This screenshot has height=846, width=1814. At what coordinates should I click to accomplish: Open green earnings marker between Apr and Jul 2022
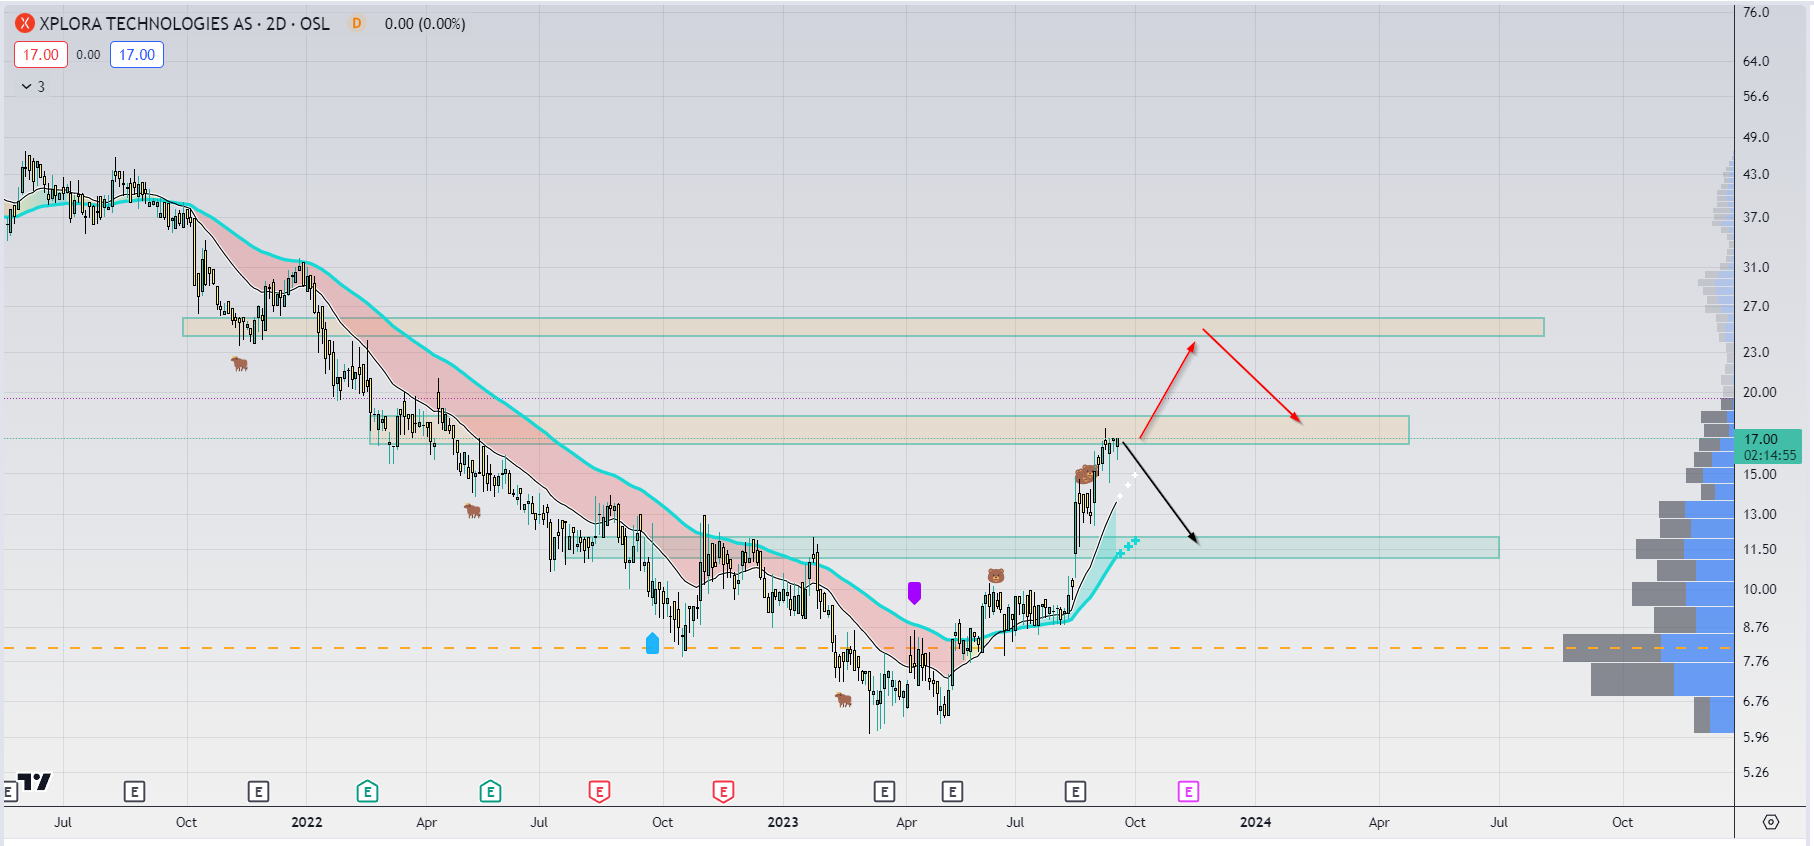pos(490,792)
